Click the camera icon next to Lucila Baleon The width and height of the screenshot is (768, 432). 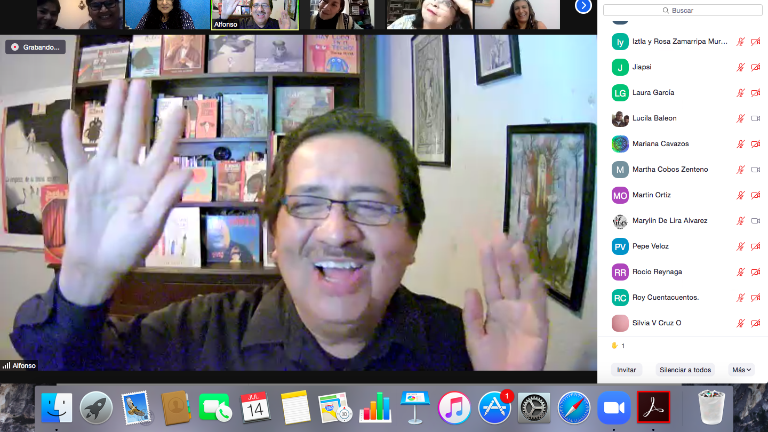click(x=755, y=118)
